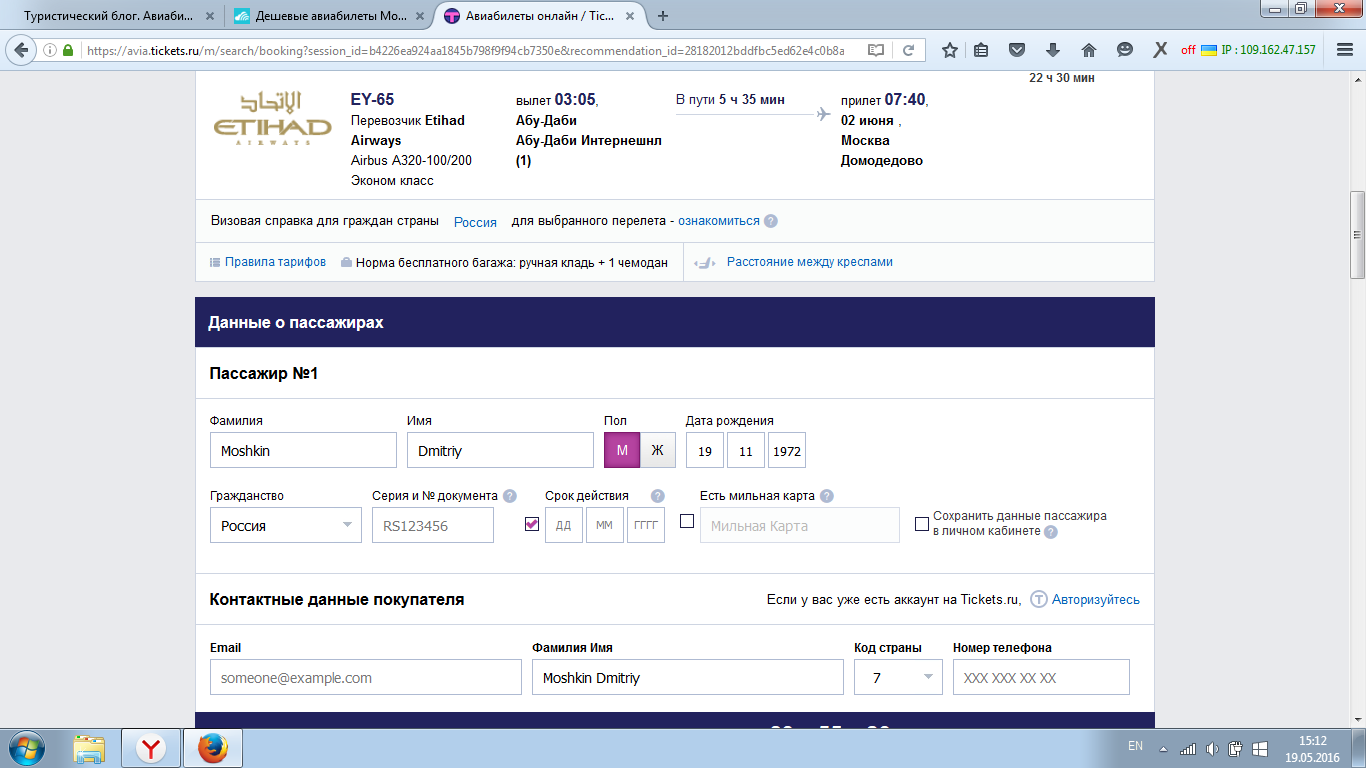This screenshot has height=768, width=1366.
Task: Uncheck the document expiry date checkbox
Action: [532, 523]
